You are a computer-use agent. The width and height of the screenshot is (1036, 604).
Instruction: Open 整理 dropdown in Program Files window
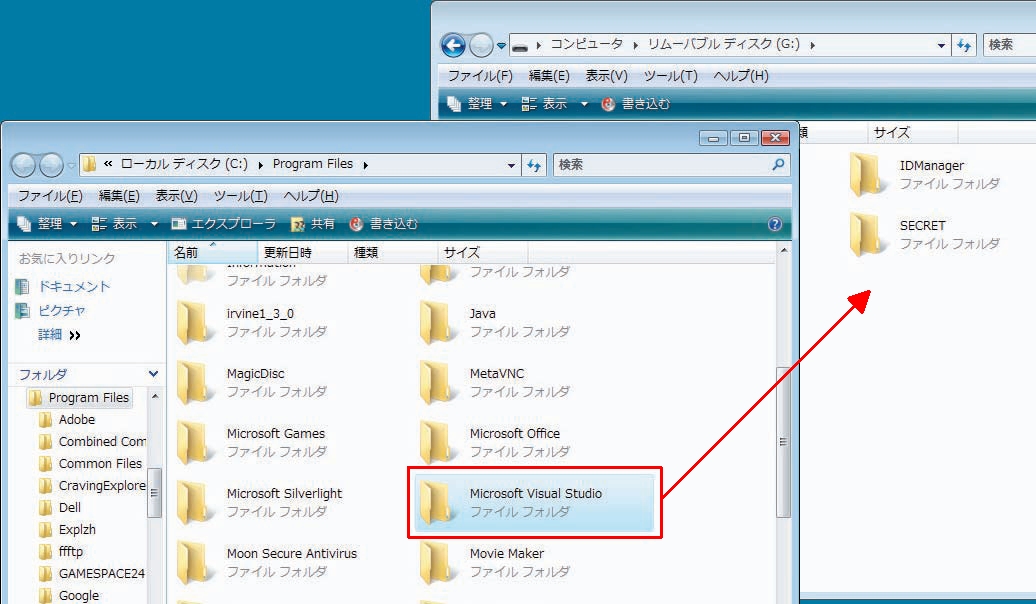click(48, 224)
